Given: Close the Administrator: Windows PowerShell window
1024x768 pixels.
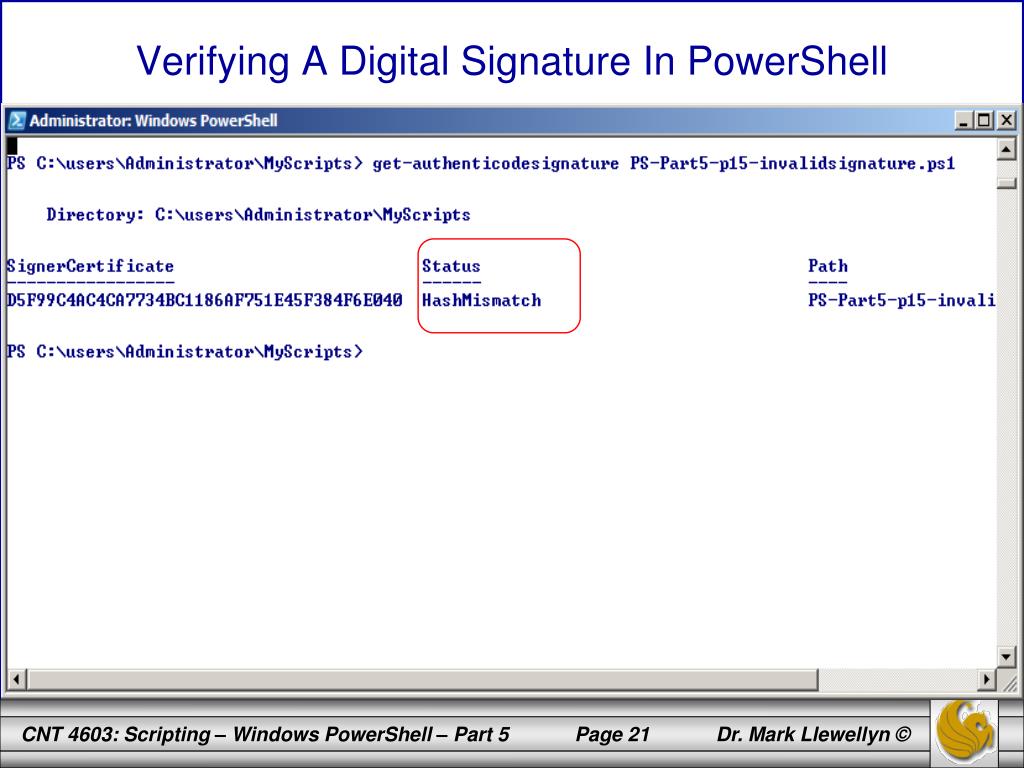Looking at the screenshot, I should [x=1006, y=121].
